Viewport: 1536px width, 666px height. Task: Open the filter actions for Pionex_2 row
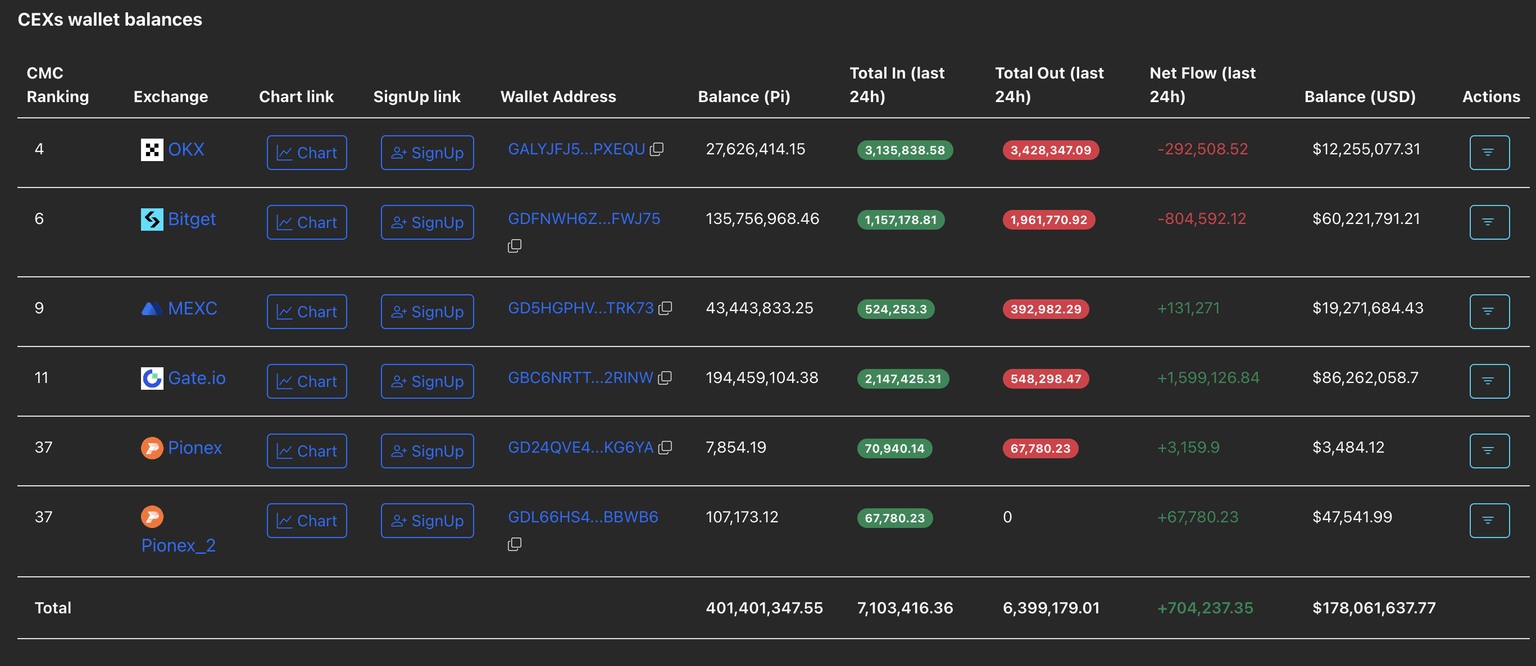[1489, 521]
